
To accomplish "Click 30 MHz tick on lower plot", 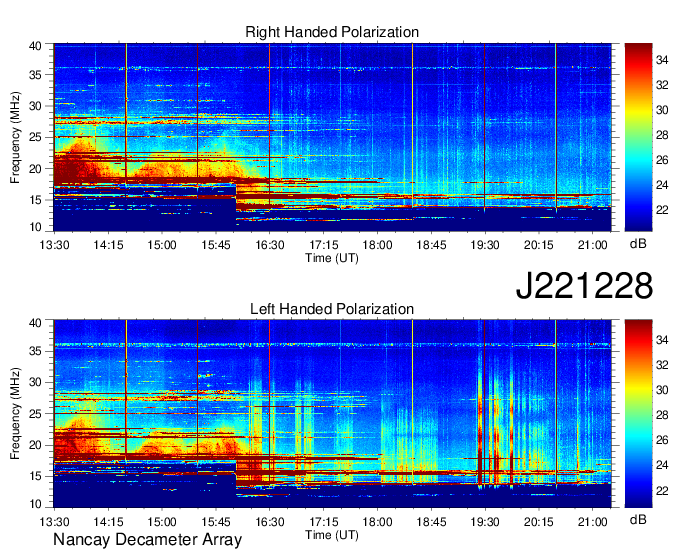I will (x=35, y=382).
